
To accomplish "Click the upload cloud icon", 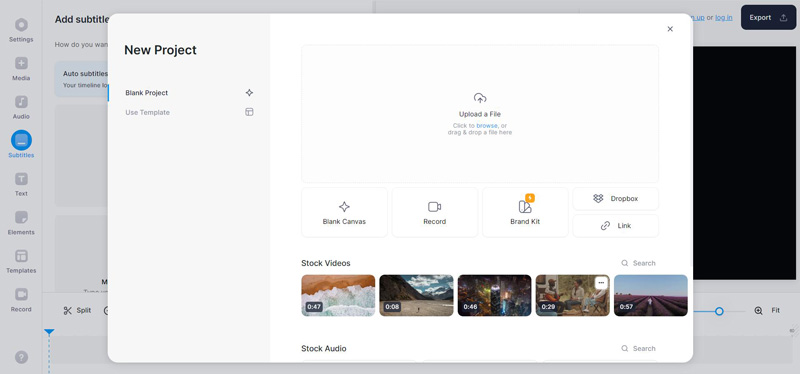I will tap(480, 98).
